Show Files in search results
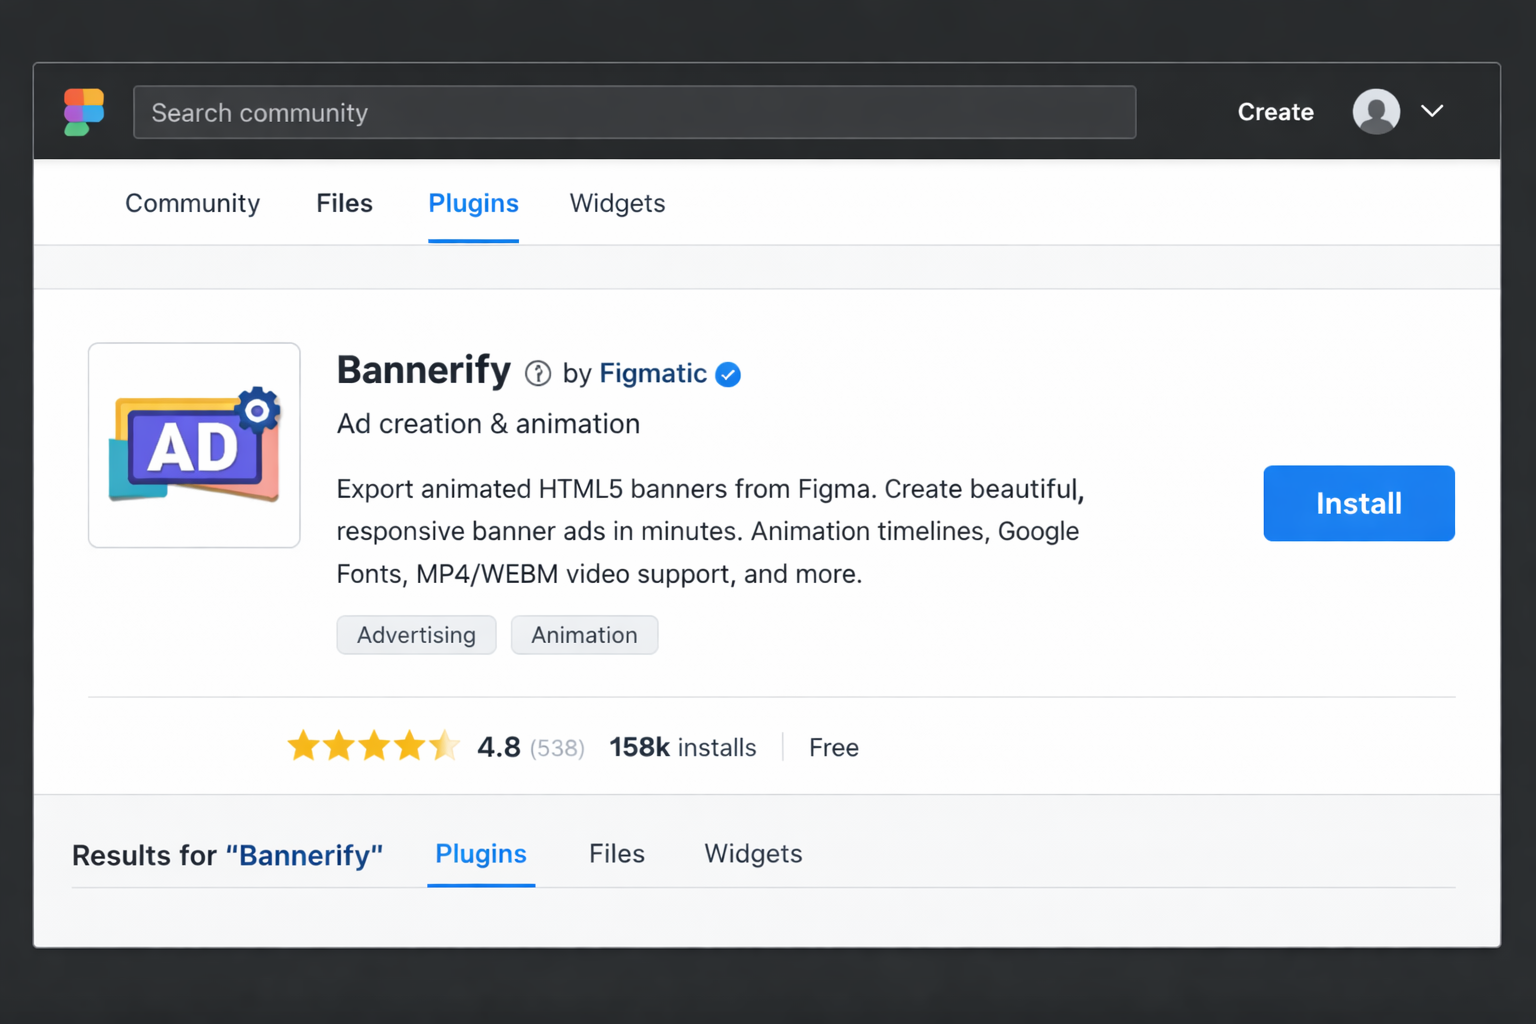 (x=617, y=854)
